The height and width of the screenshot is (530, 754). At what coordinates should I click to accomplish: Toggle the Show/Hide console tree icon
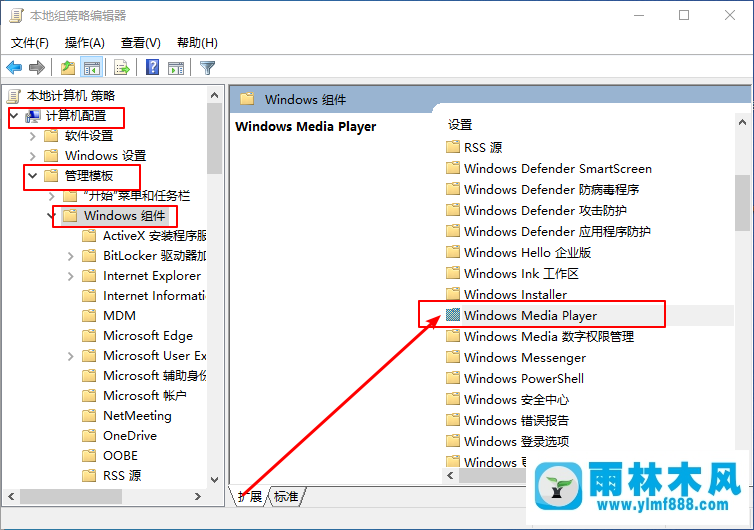pos(91,68)
